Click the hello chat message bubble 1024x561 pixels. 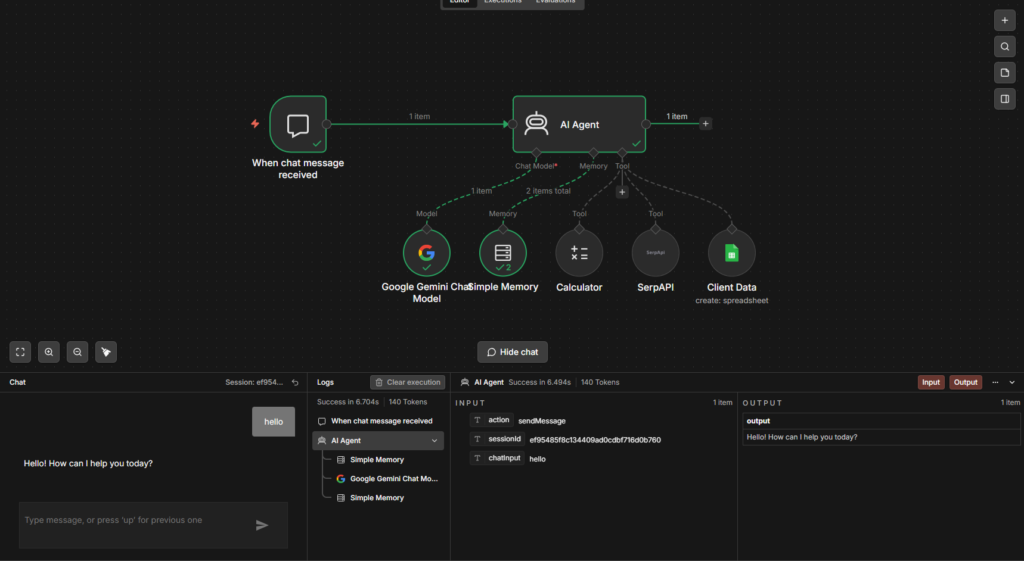274,422
